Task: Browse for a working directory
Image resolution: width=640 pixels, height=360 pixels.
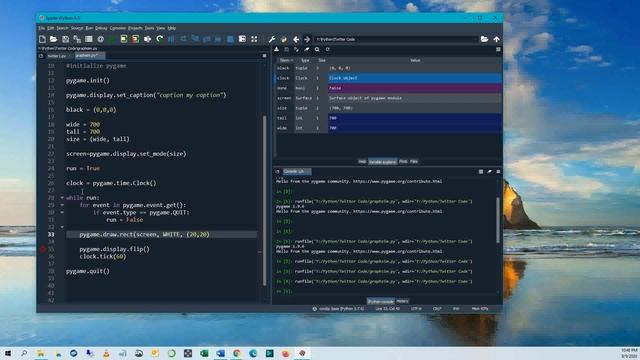Action: (484, 39)
